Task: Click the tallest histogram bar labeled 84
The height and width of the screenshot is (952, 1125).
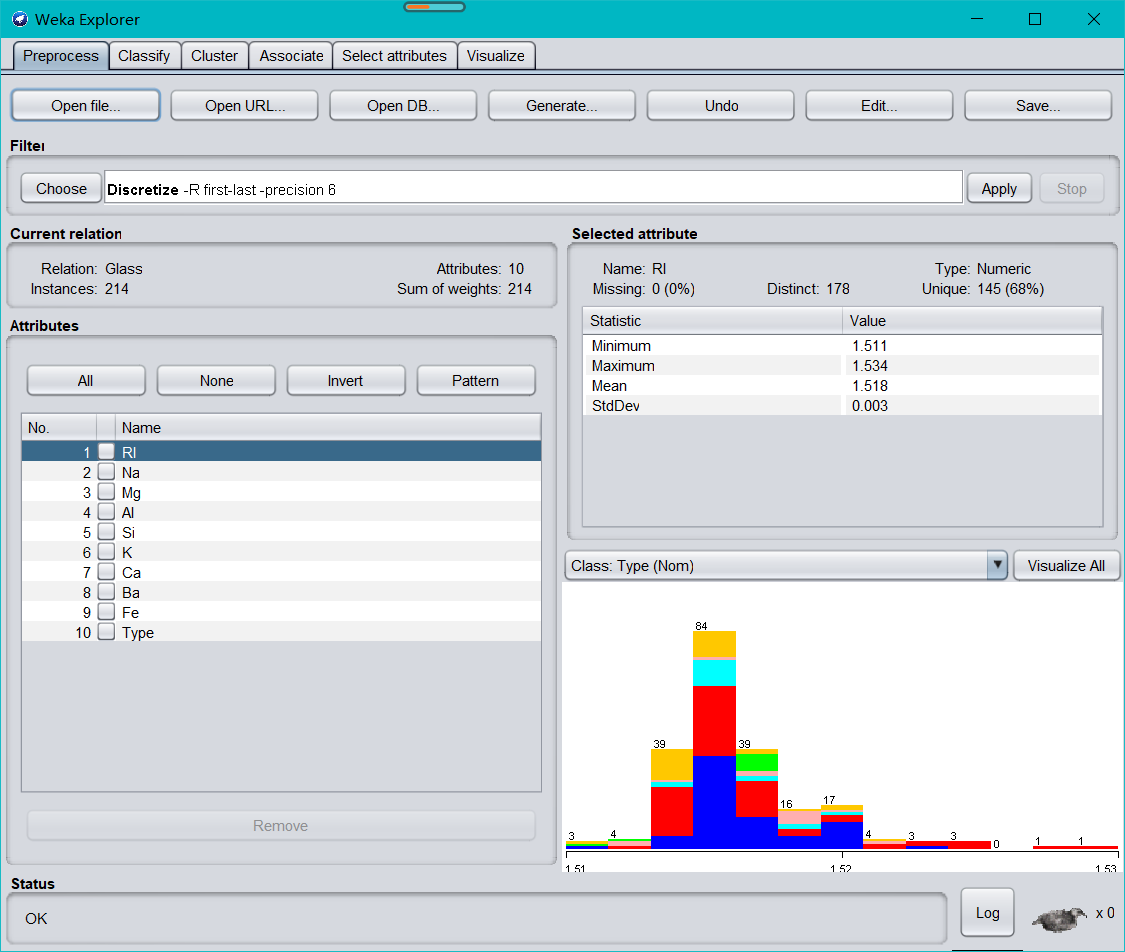Action: pos(714,740)
